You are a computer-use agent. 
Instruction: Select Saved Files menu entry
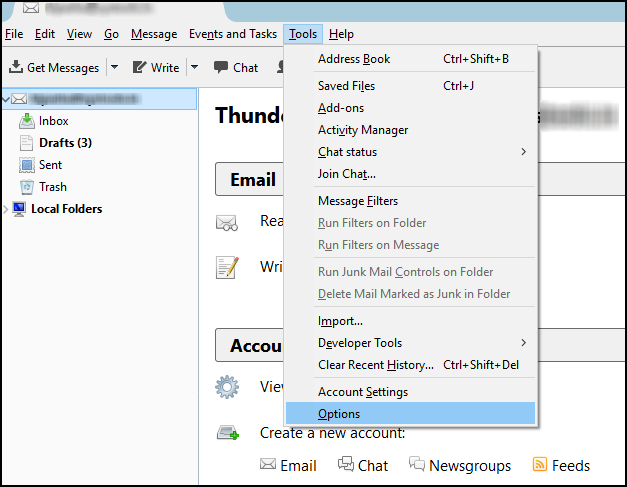tap(410, 86)
